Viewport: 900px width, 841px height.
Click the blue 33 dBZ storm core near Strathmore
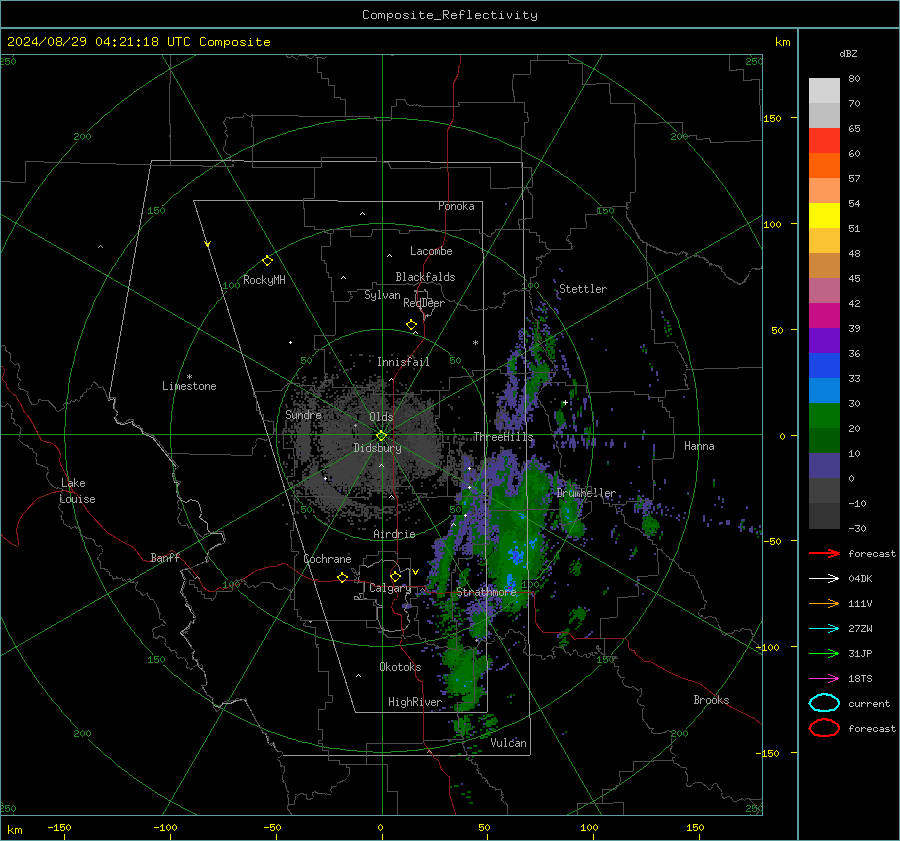(x=516, y=556)
